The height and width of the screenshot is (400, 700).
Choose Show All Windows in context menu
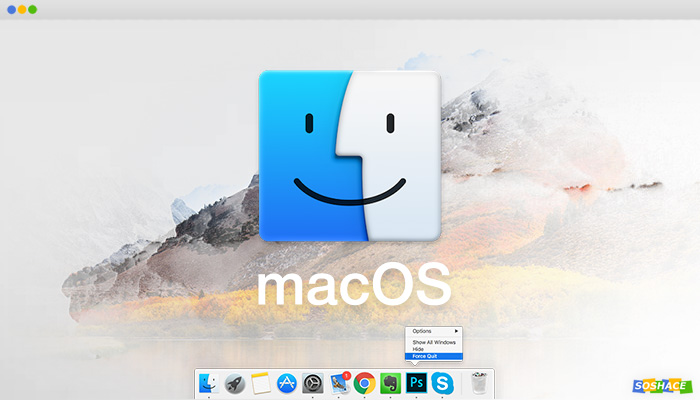point(434,342)
